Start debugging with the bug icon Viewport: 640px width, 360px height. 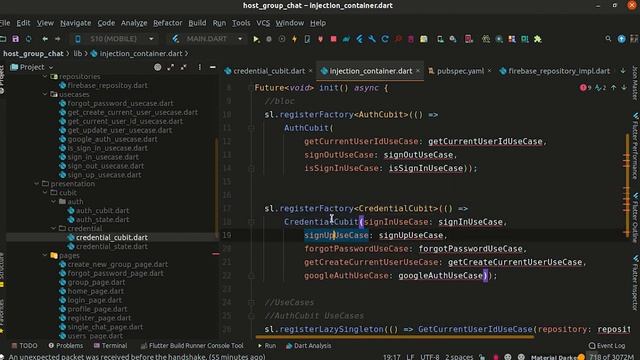coord(269,39)
